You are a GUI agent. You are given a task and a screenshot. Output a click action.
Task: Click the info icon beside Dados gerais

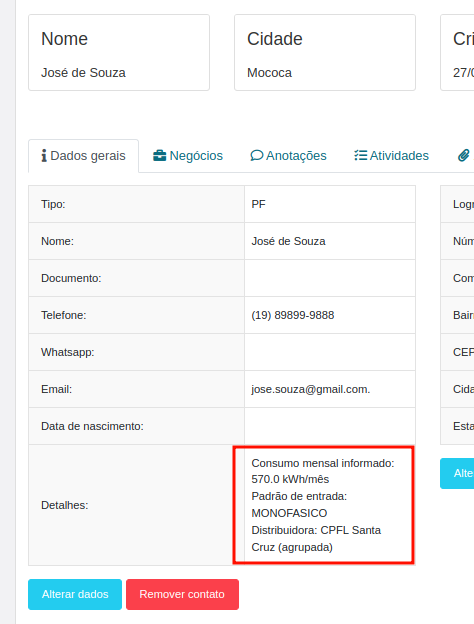(44, 156)
